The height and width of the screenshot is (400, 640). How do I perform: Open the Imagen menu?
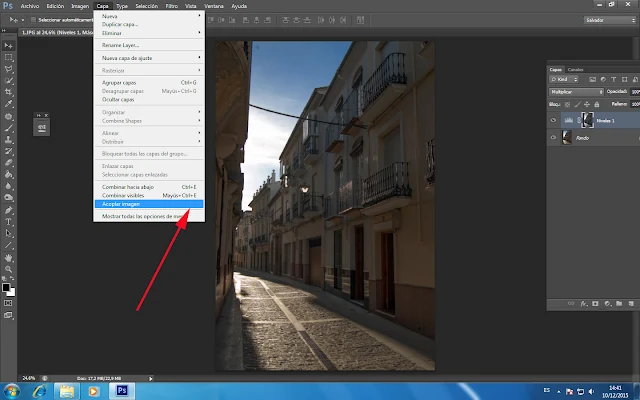tap(80, 6)
